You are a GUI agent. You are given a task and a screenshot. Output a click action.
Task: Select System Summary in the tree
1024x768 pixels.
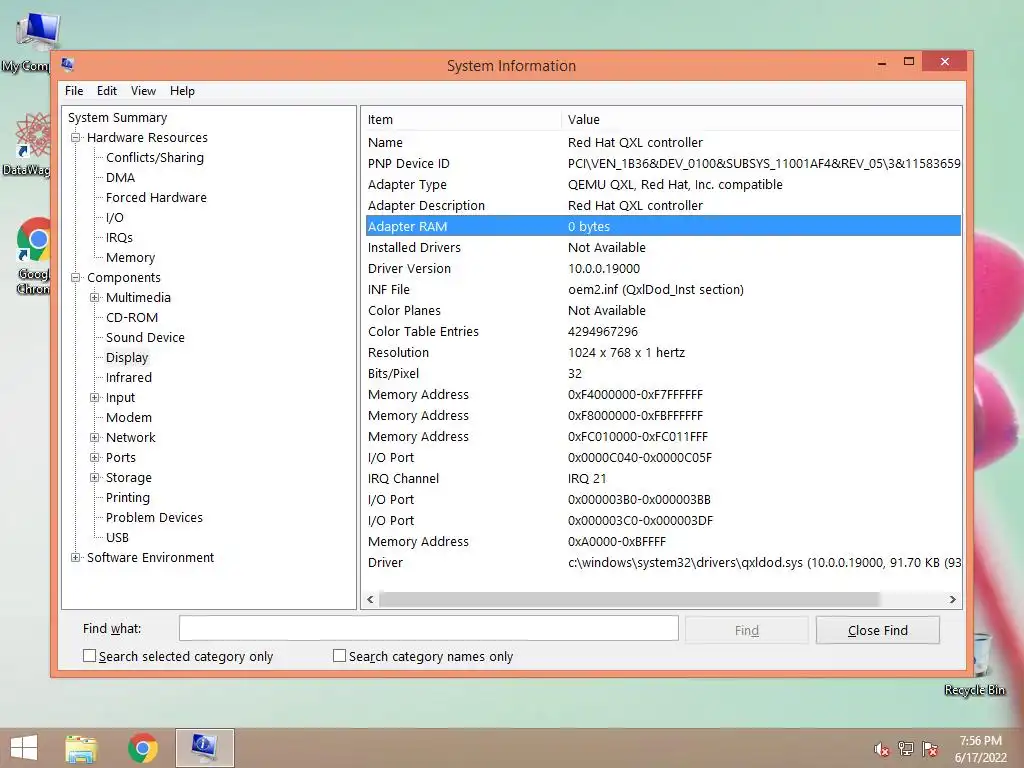pyautogui.click(x=118, y=118)
